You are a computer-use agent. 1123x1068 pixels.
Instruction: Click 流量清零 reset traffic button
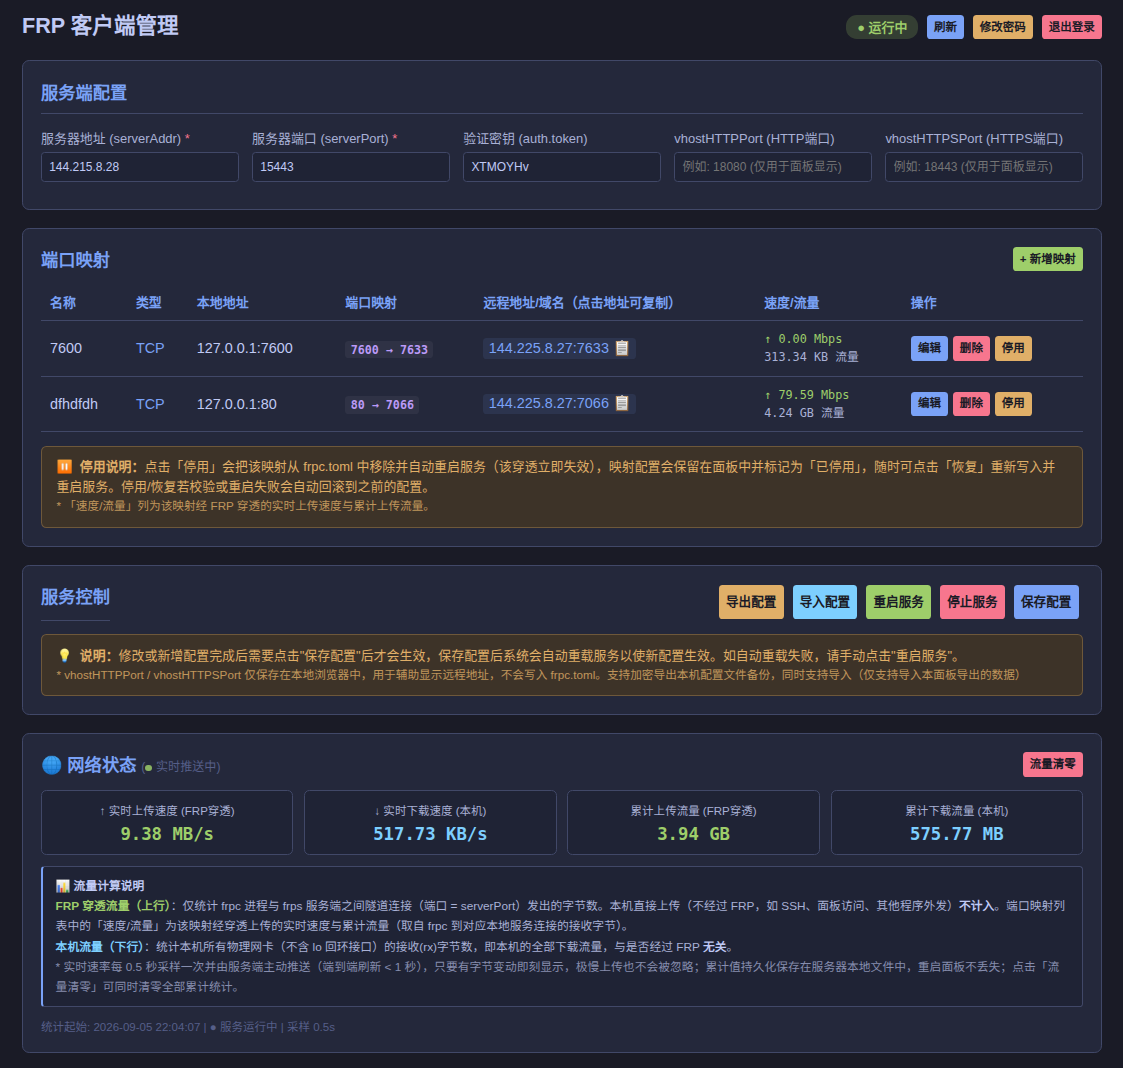(x=1052, y=764)
